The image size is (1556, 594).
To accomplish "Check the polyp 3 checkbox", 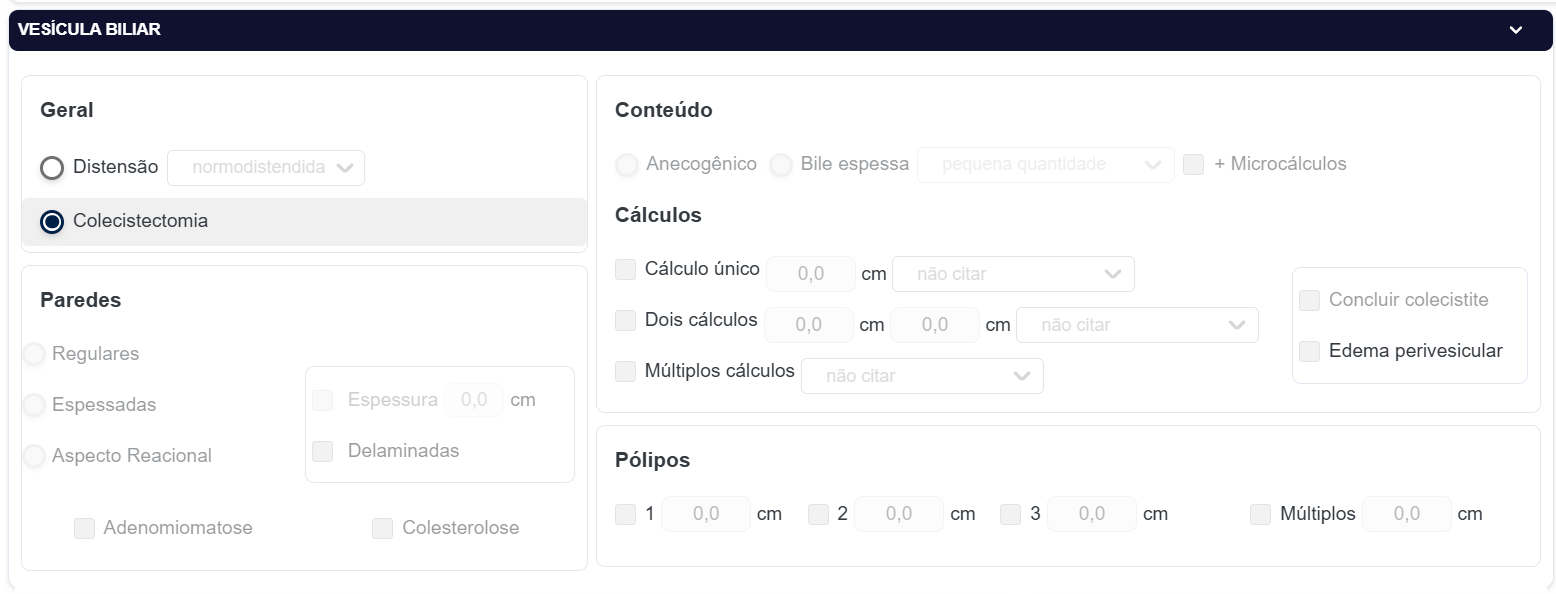I will tap(1011, 514).
